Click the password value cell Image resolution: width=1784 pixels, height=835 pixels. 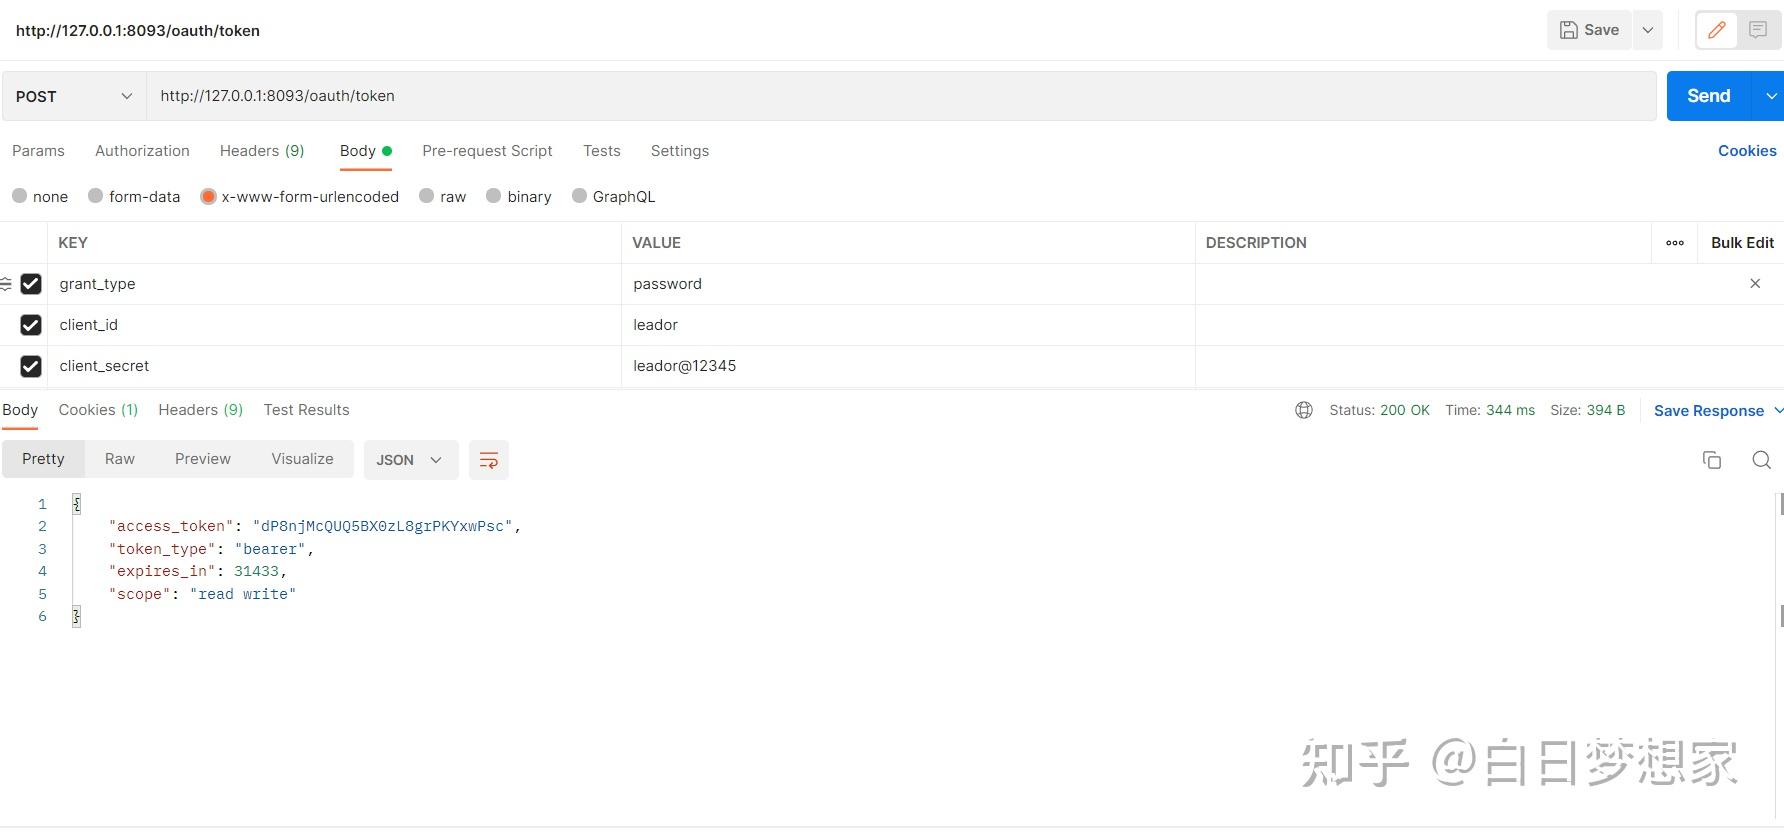[908, 284]
